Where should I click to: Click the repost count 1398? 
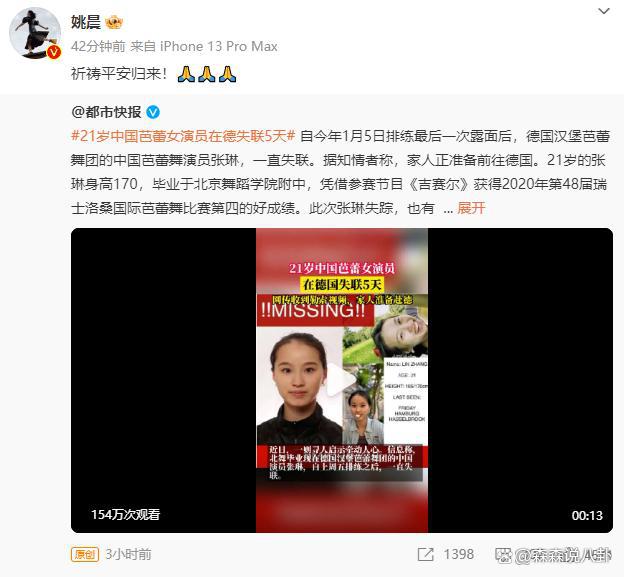(x=458, y=554)
